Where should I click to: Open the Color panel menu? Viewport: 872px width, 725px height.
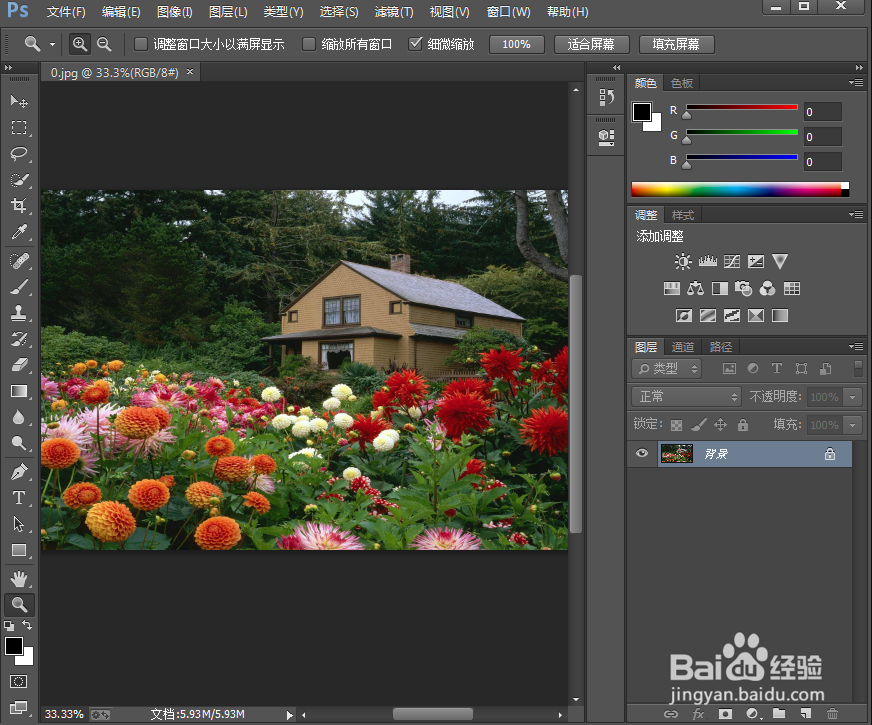tap(856, 82)
